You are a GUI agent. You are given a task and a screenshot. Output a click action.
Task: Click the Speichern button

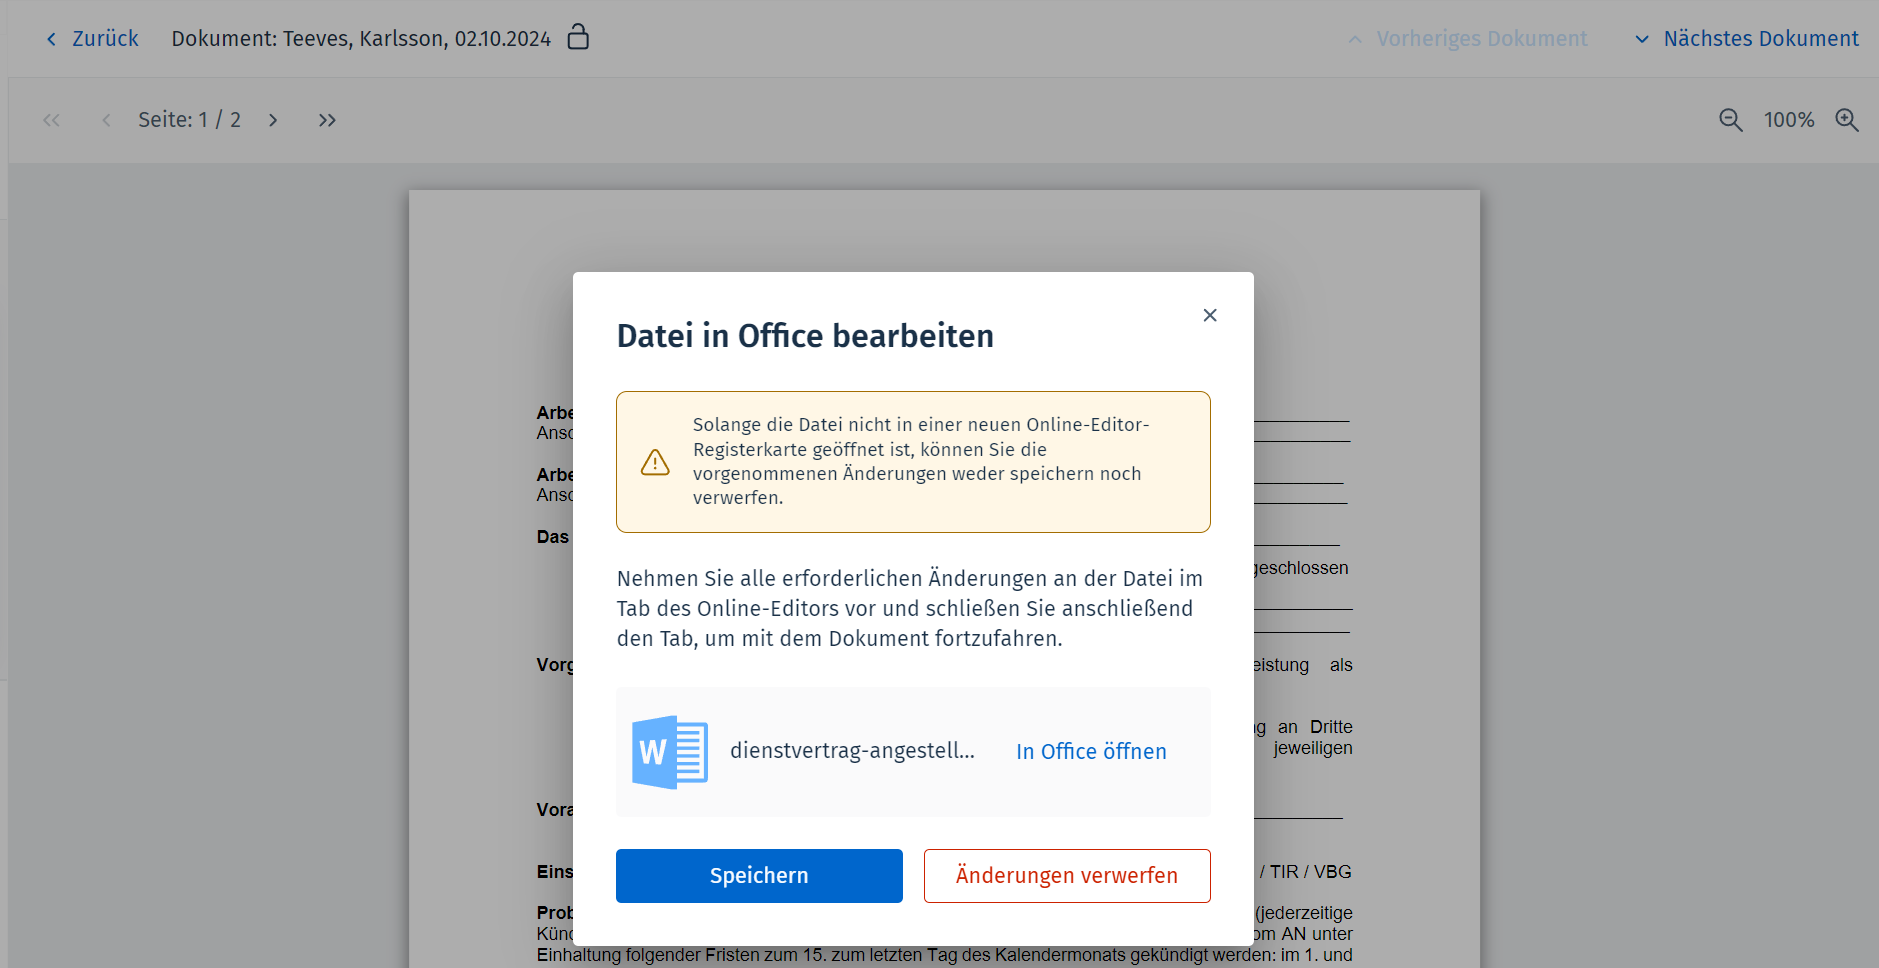(x=759, y=876)
